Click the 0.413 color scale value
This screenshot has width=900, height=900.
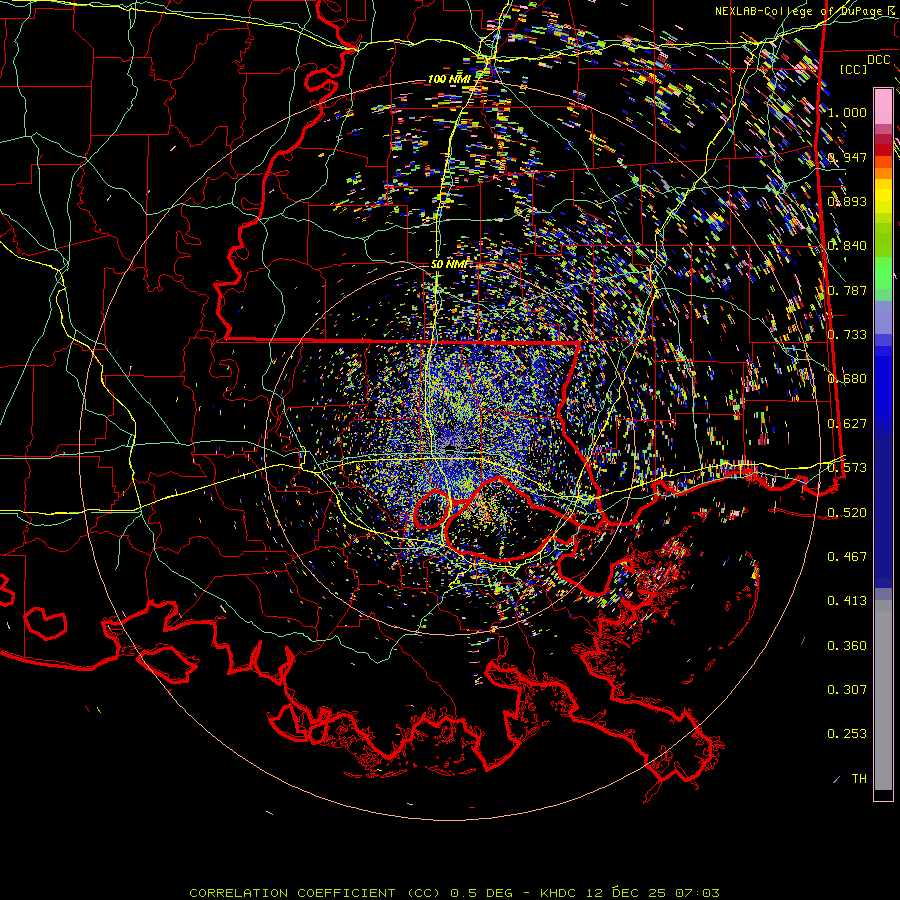point(847,601)
